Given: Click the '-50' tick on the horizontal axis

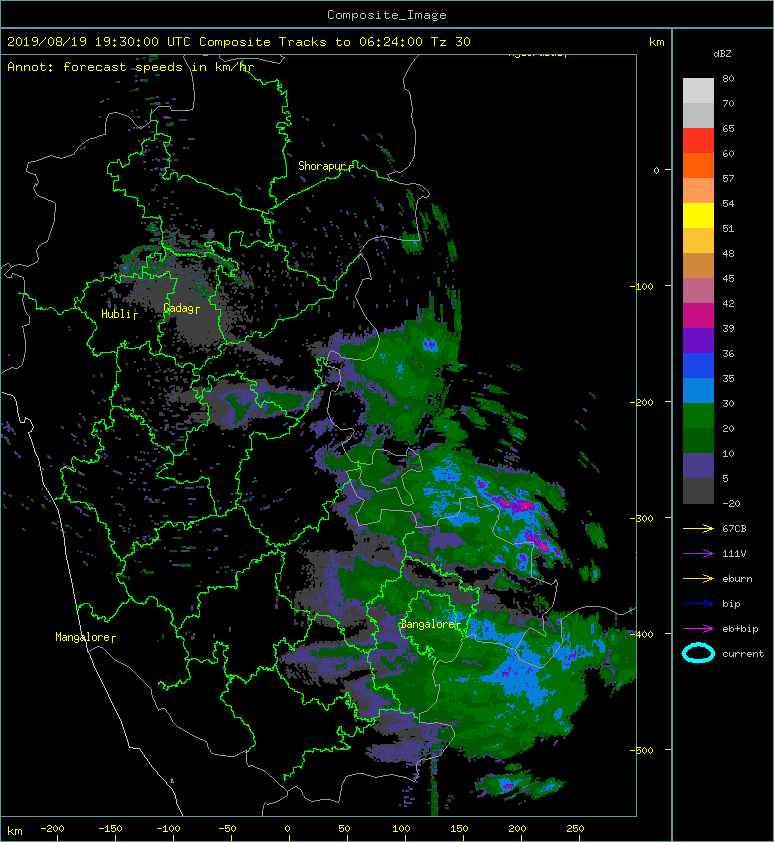Looking at the screenshot, I should pos(227,829).
